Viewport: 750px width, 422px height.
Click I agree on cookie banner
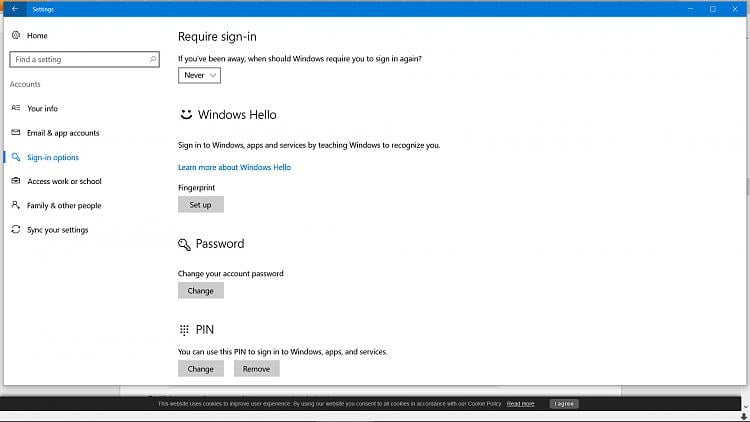coord(564,404)
